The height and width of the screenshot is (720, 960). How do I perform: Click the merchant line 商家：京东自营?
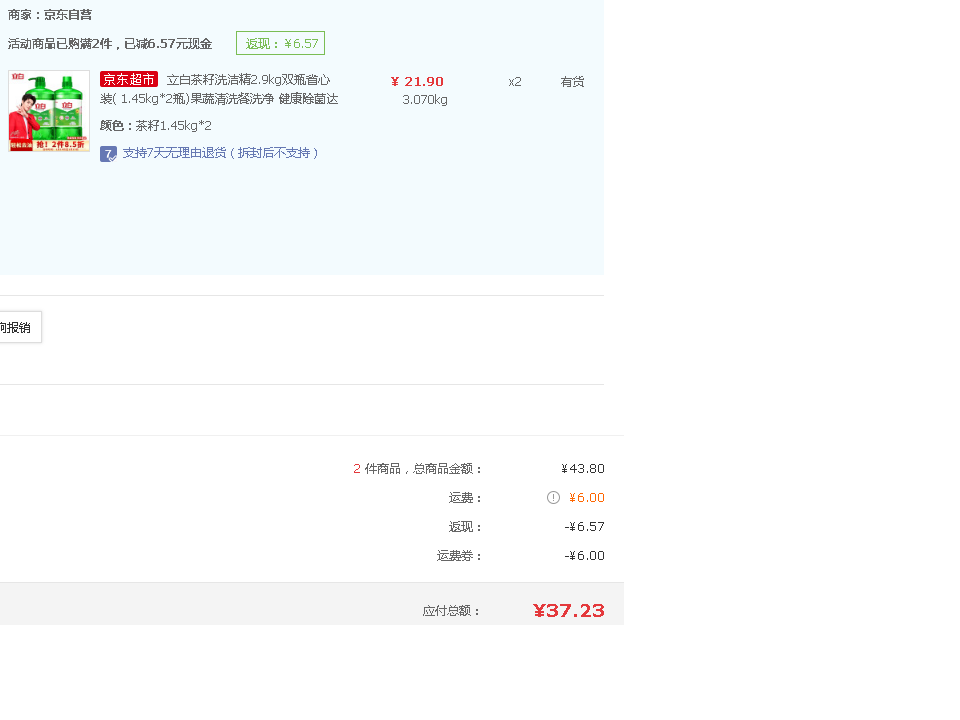[50, 15]
